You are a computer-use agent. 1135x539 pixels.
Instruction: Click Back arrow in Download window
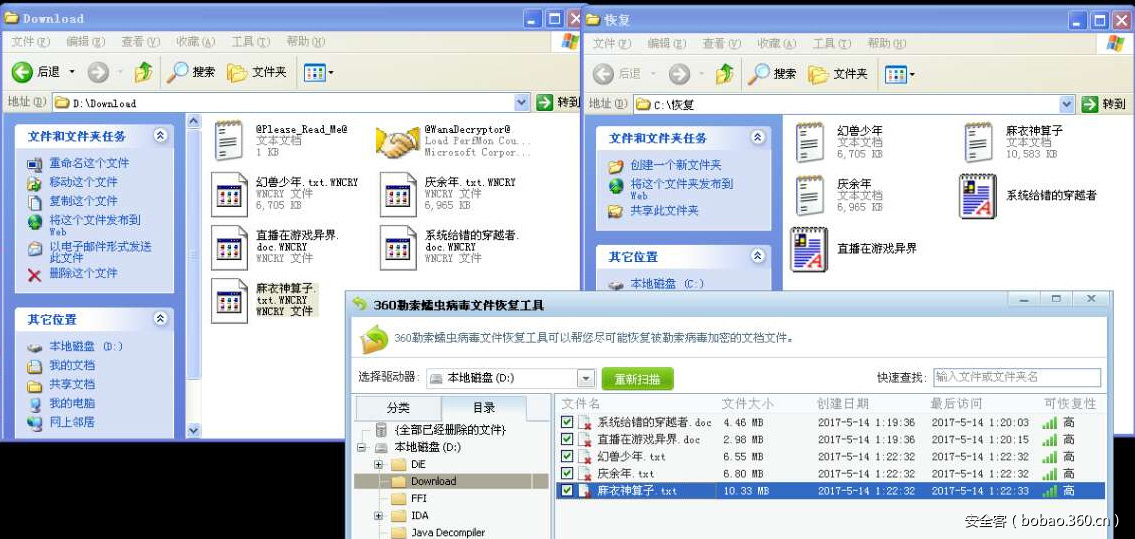tap(22, 72)
